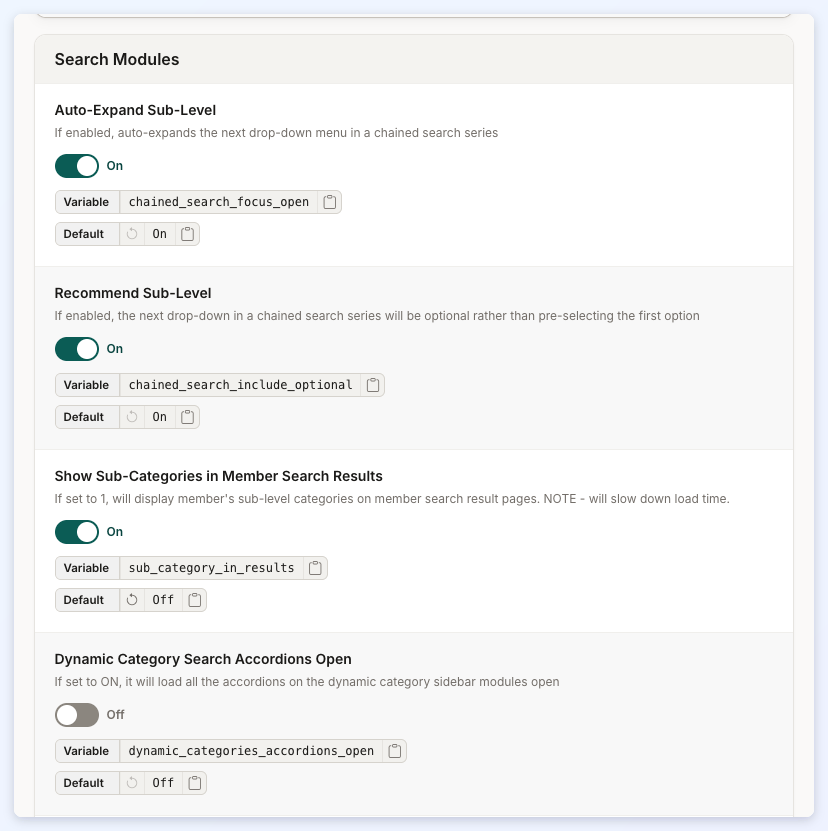Image resolution: width=828 pixels, height=831 pixels.
Task: Click the Recommend Sub-Level heading
Action: 133,293
